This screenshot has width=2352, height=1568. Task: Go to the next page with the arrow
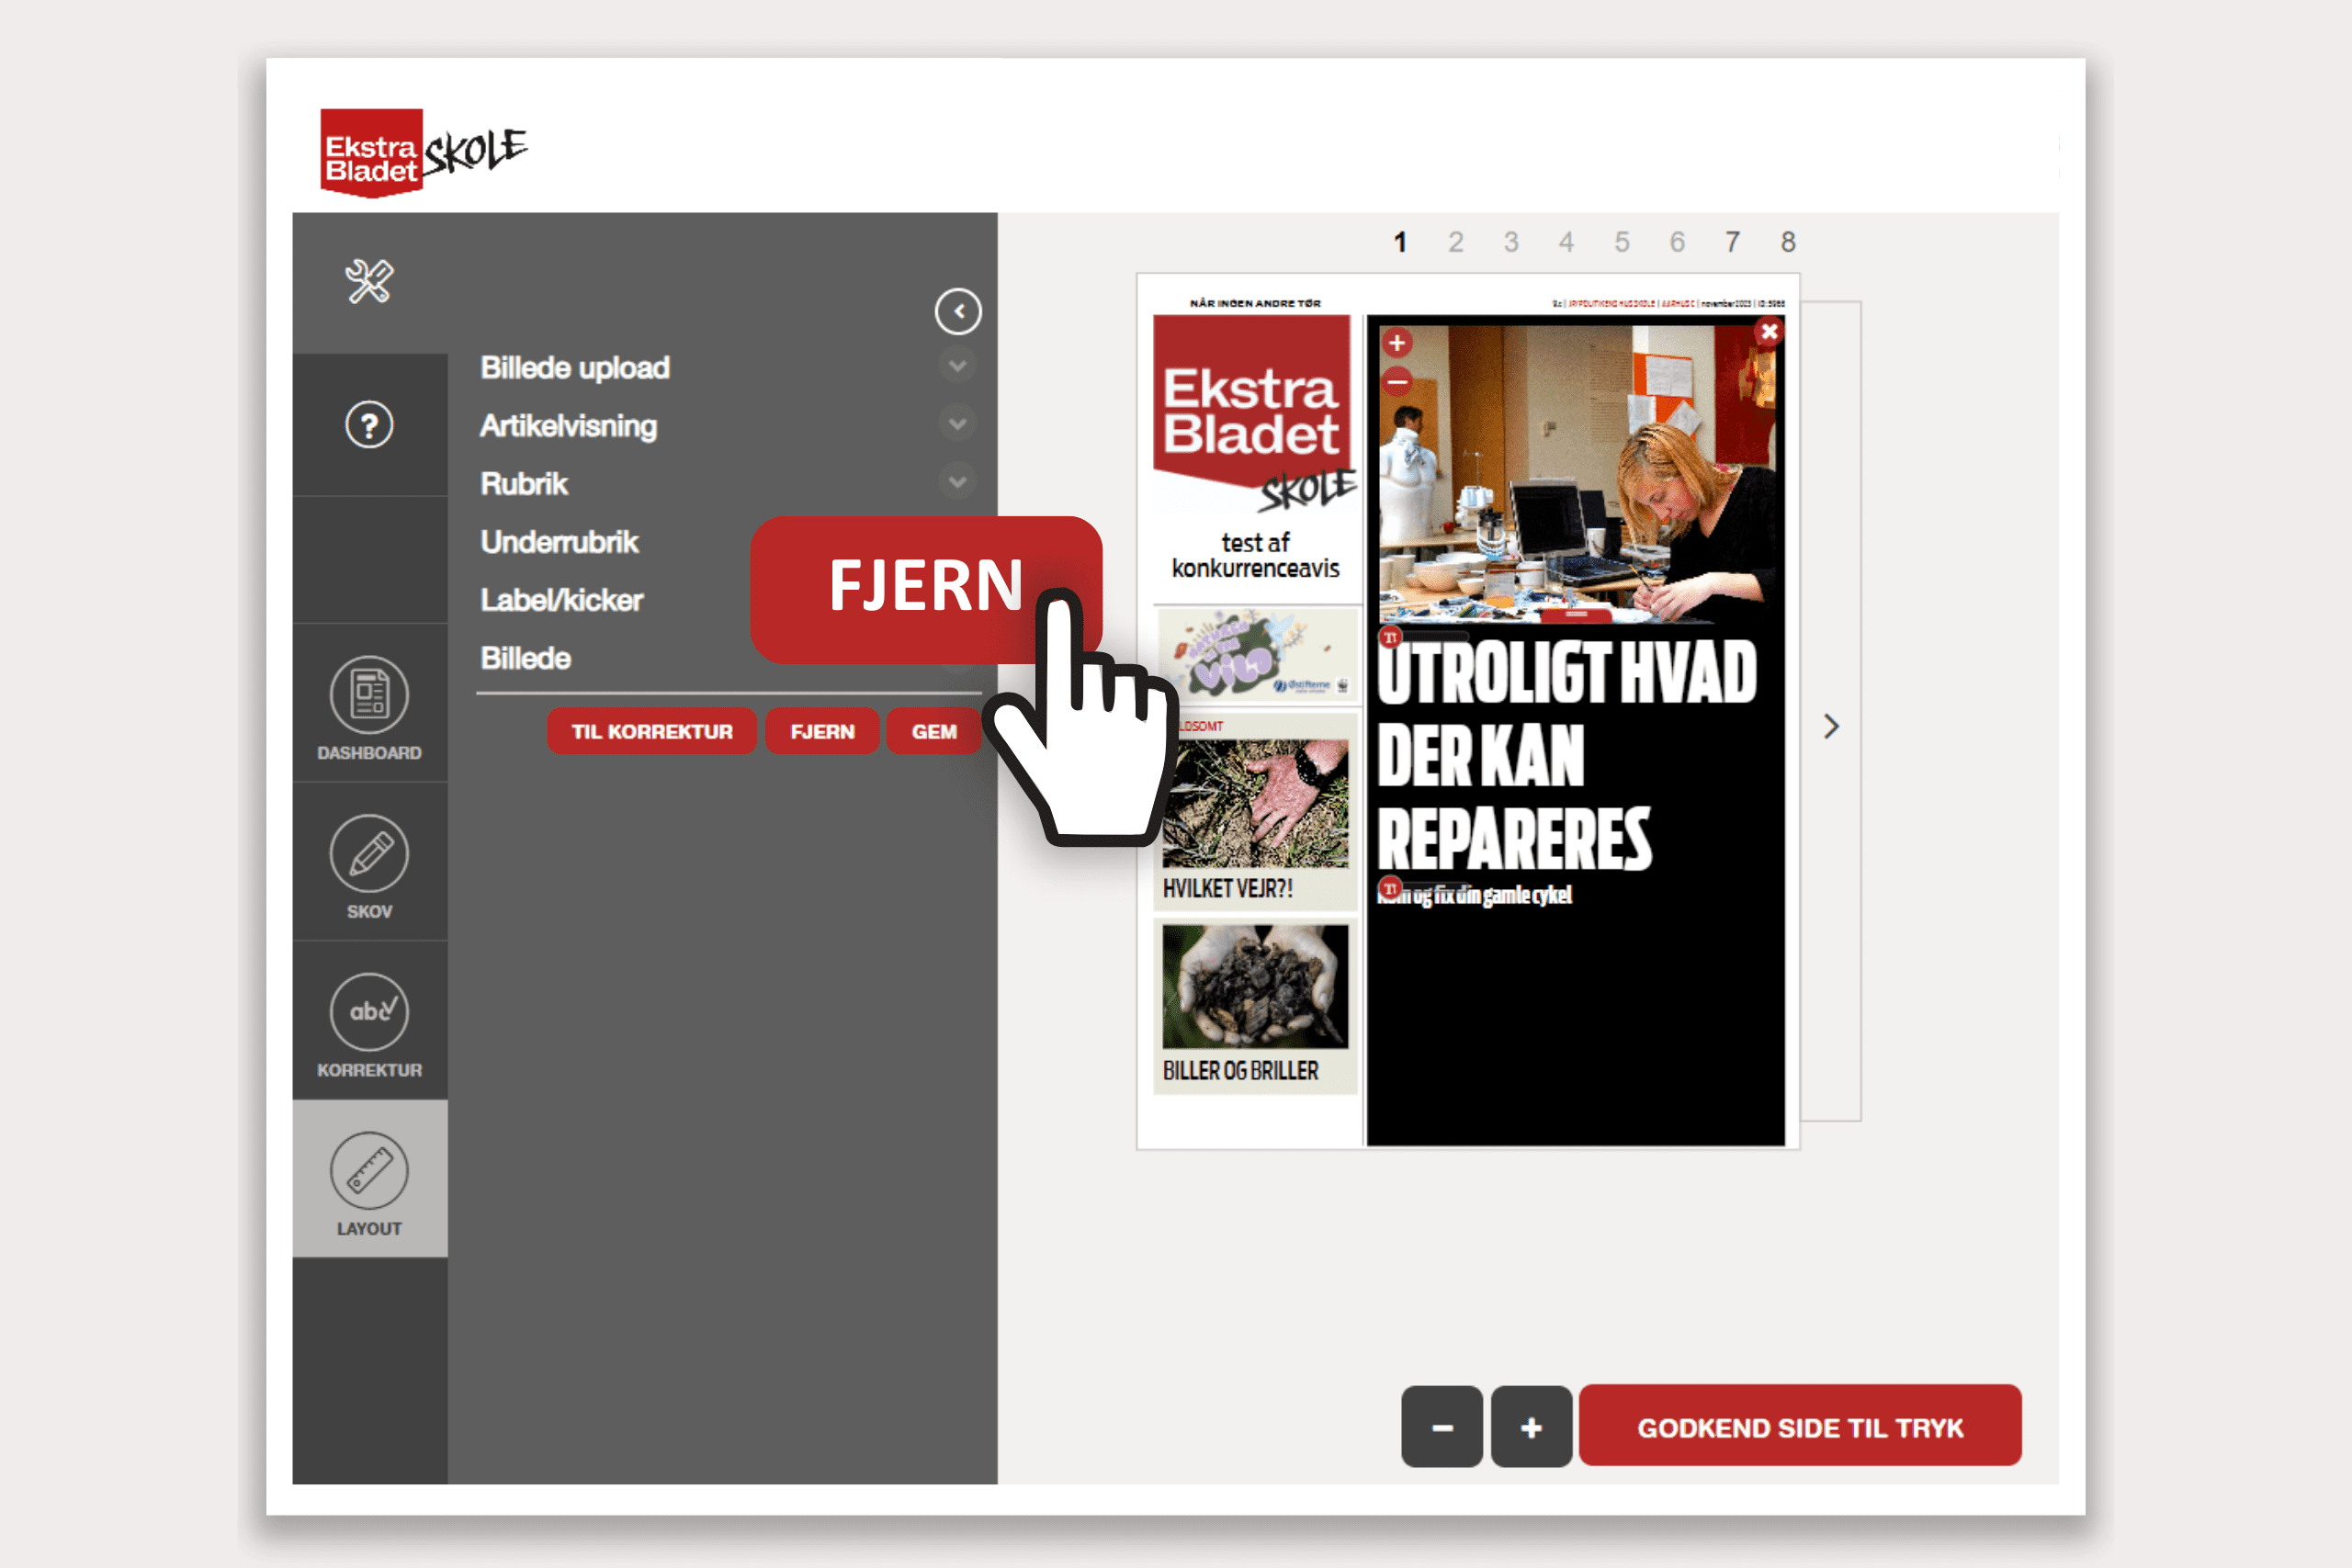coord(1831,726)
